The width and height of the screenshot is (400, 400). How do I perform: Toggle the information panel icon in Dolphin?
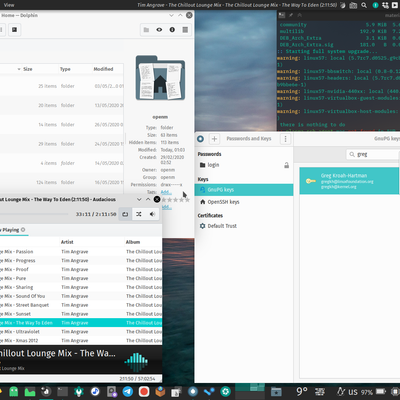point(172,30)
